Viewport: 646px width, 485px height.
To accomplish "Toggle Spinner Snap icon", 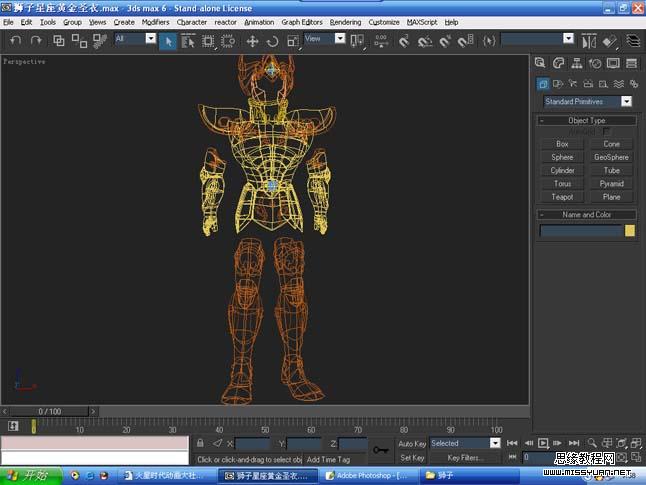I will point(466,41).
